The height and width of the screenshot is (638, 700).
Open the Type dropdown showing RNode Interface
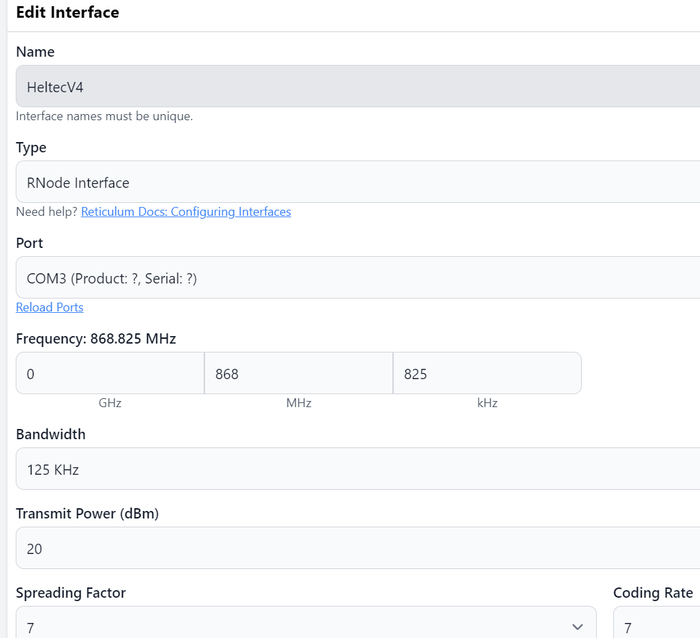[x=350, y=183]
